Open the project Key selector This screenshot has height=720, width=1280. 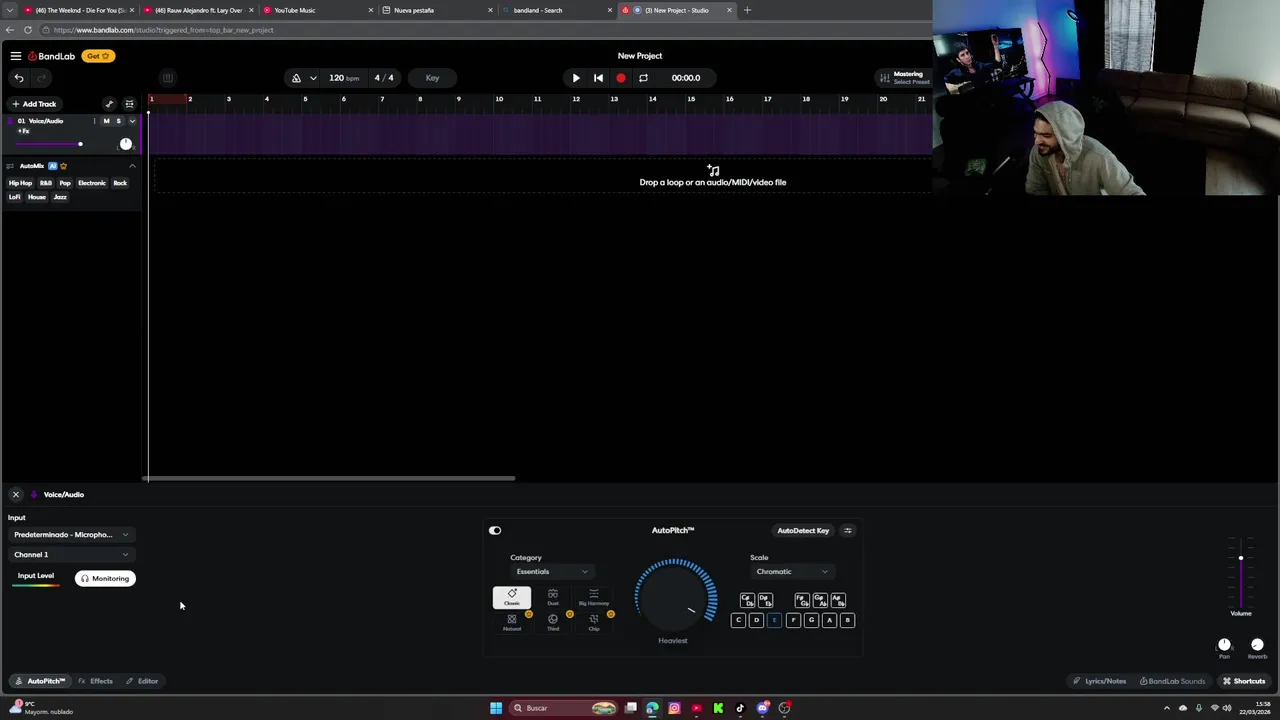click(432, 78)
